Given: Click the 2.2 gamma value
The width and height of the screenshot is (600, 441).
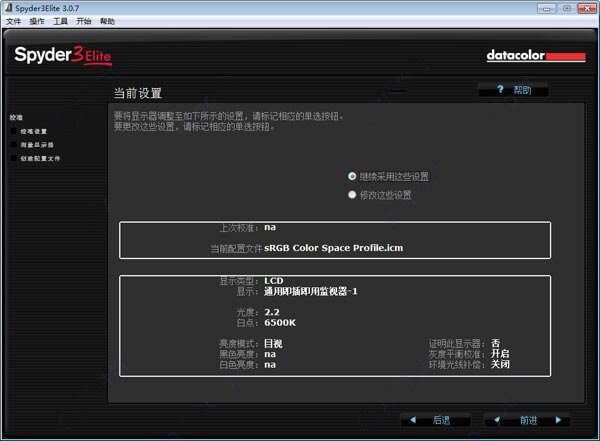Looking at the screenshot, I should (272, 312).
